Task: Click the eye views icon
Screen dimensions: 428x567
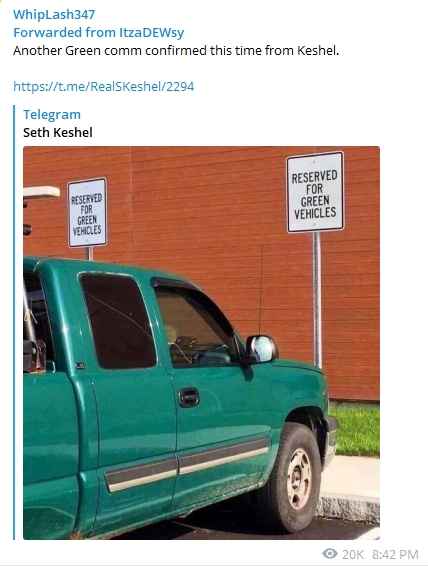Action: pyautogui.click(x=330, y=554)
